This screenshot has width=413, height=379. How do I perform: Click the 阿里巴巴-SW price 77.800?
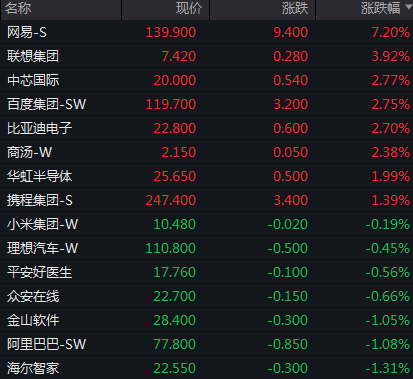pos(174,344)
